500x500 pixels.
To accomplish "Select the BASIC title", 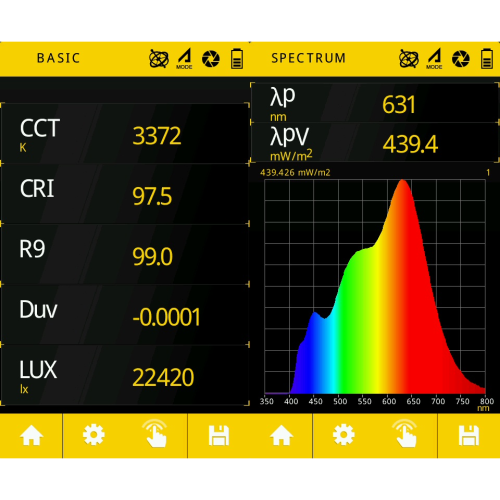I will coord(58,58).
